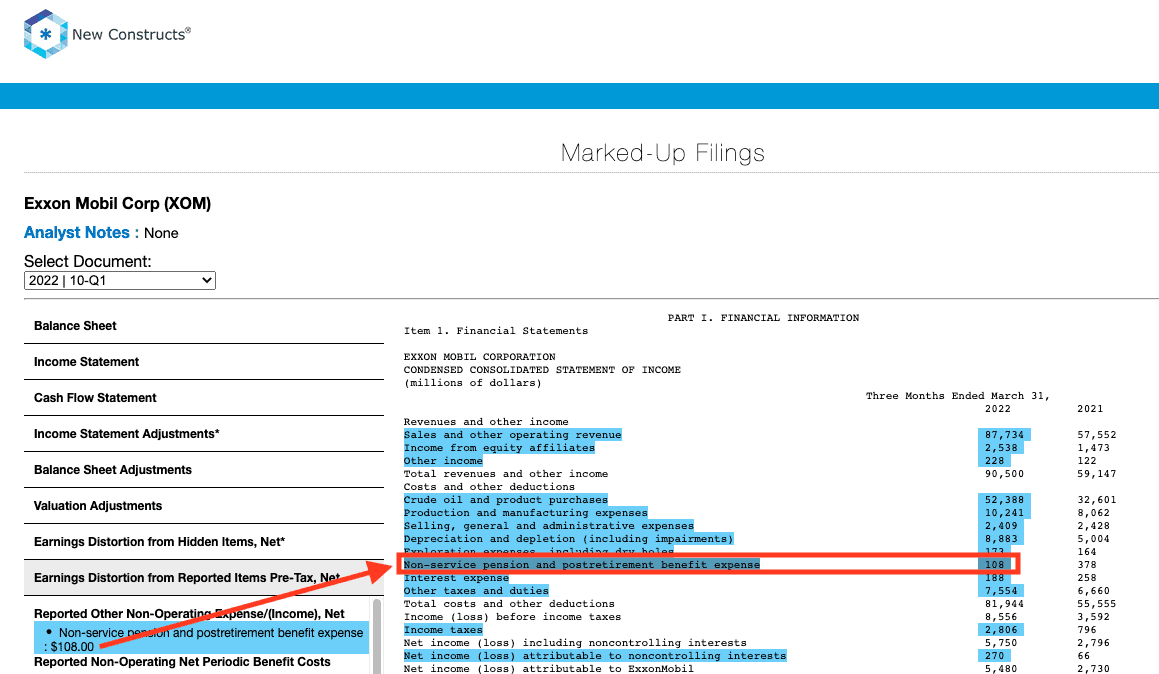Click highlighted Income from equity affiliates line
Screen dimensions: 1159x674
pyautogui.click(x=499, y=448)
